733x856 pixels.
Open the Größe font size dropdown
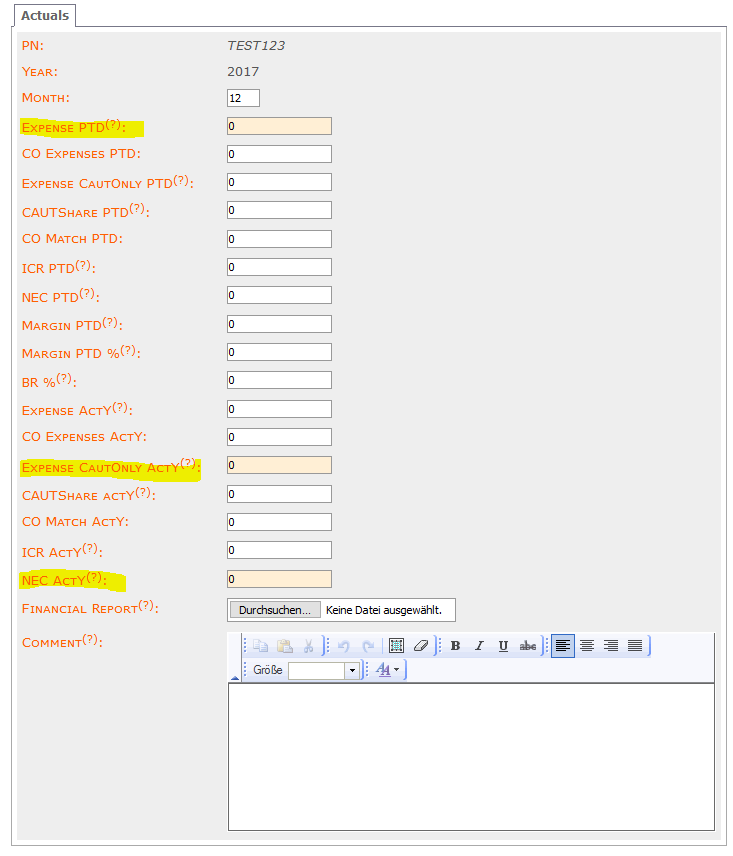[x=352, y=671]
